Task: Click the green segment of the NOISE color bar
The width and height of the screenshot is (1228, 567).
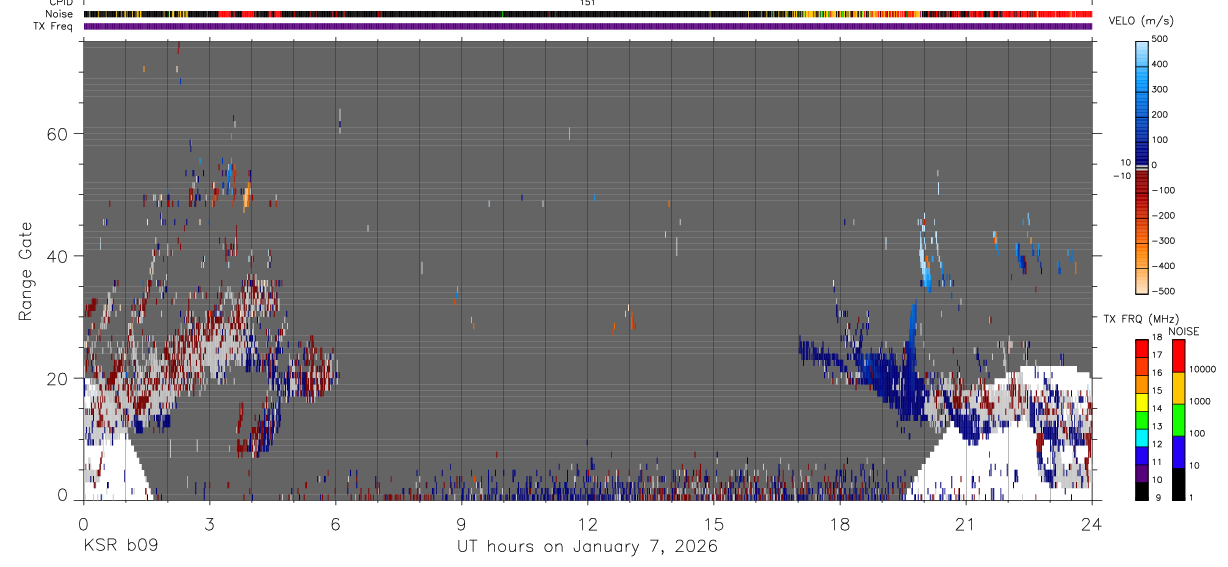Action: [1179, 419]
